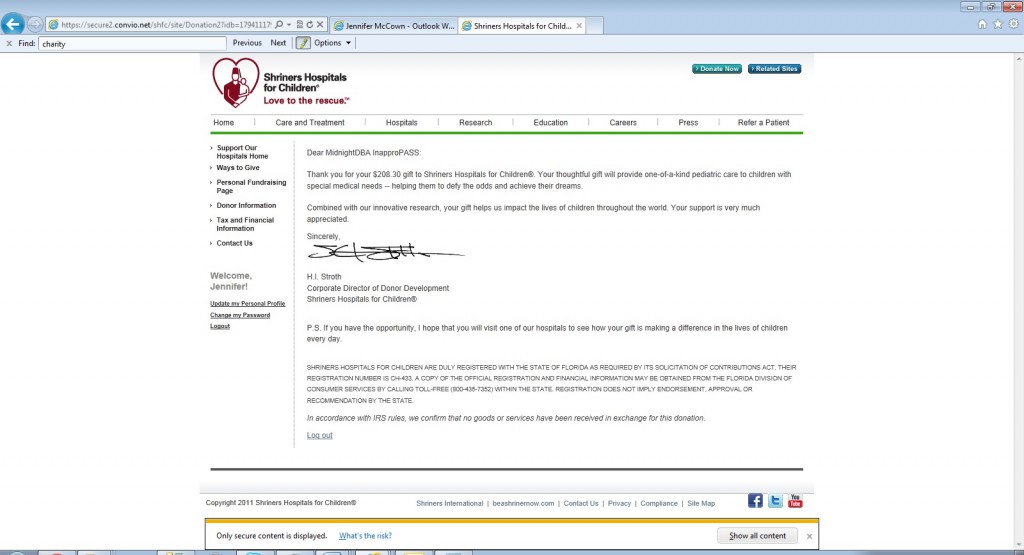
Task: Click the URL address bar field
Action: [x=166, y=25]
